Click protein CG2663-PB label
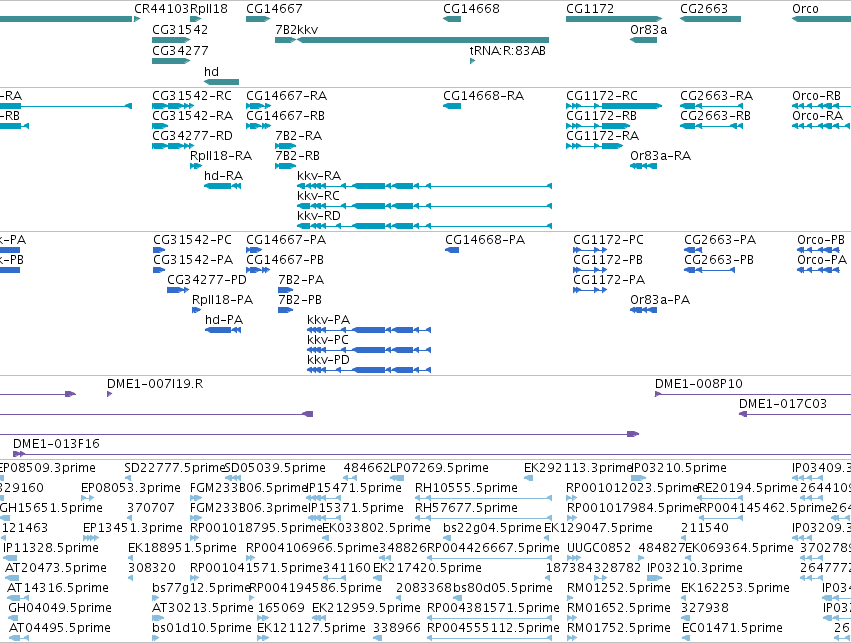 point(719,260)
